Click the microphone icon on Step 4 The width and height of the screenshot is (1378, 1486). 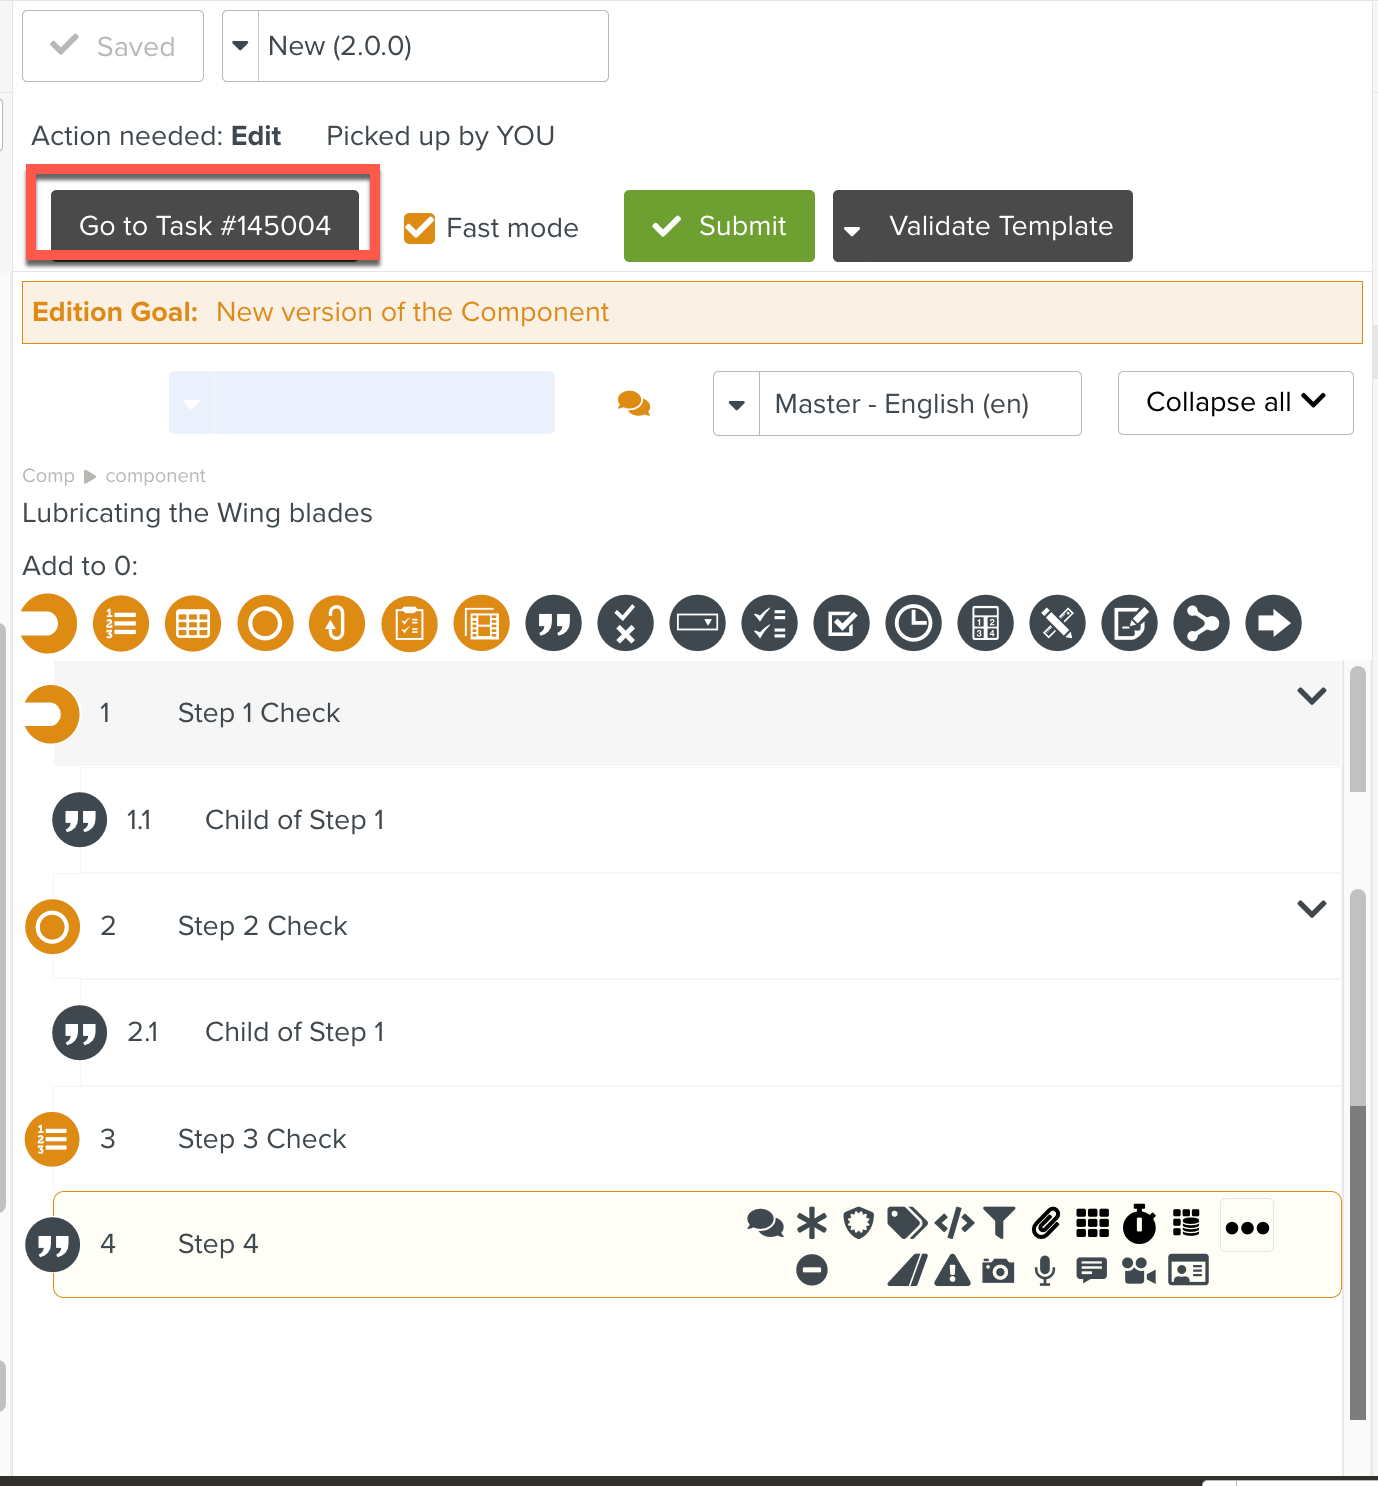pyautogui.click(x=1045, y=1271)
